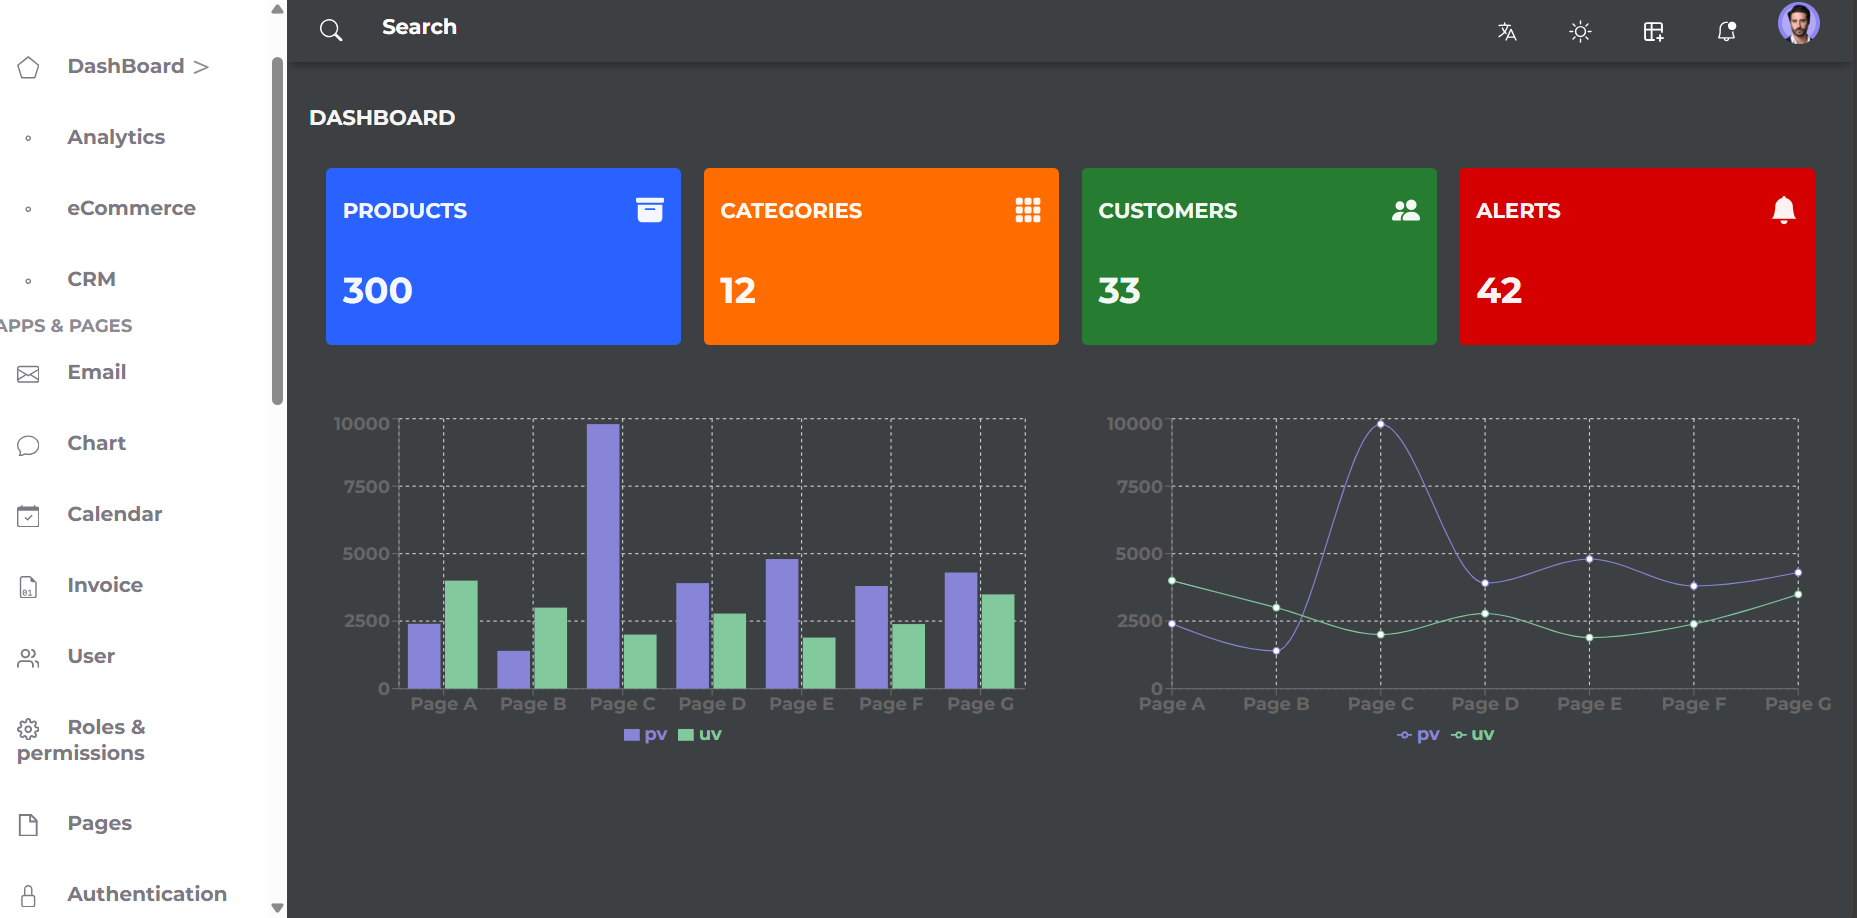Viewport: 1857px width, 918px height.
Task: Open the user profile avatar
Action: [x=1798, y=24]
